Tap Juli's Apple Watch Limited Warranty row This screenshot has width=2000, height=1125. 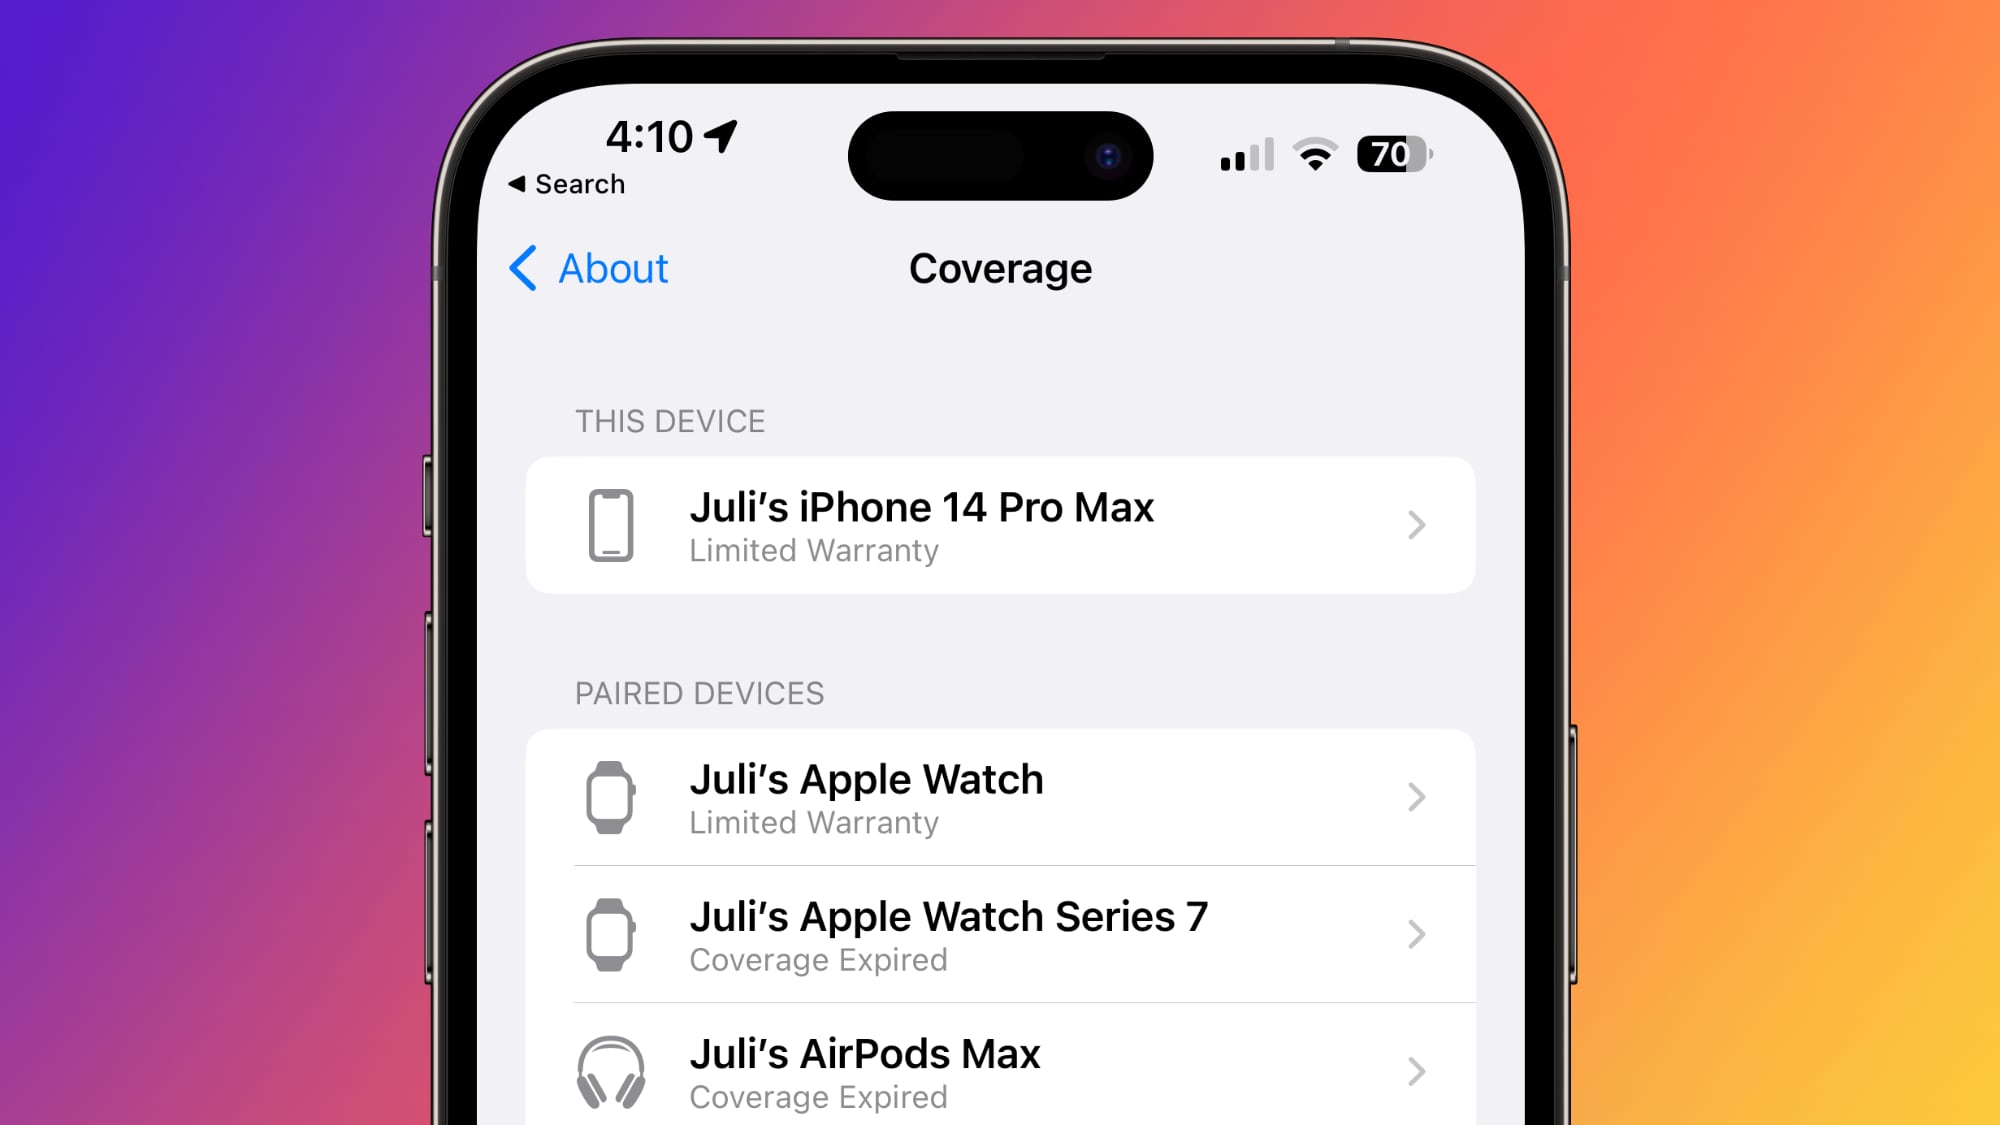1000,797
